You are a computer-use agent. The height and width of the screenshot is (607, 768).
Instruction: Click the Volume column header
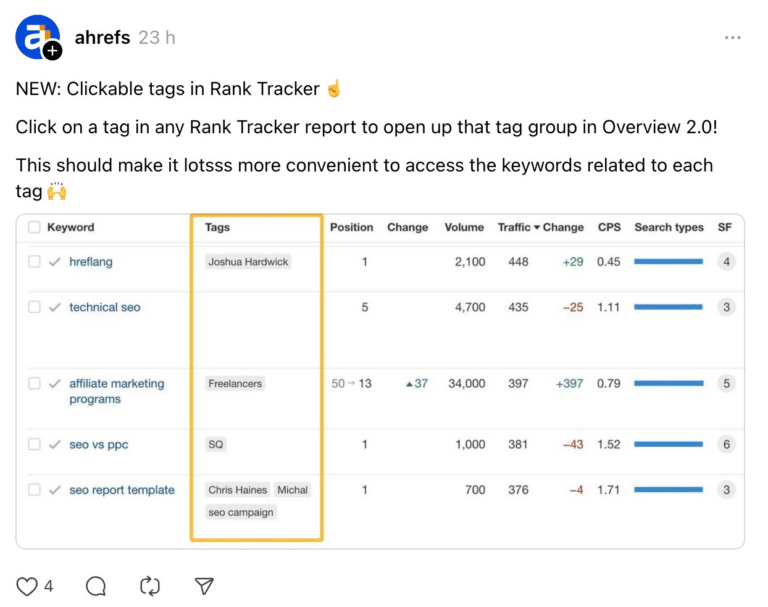[x=464, y=228]
